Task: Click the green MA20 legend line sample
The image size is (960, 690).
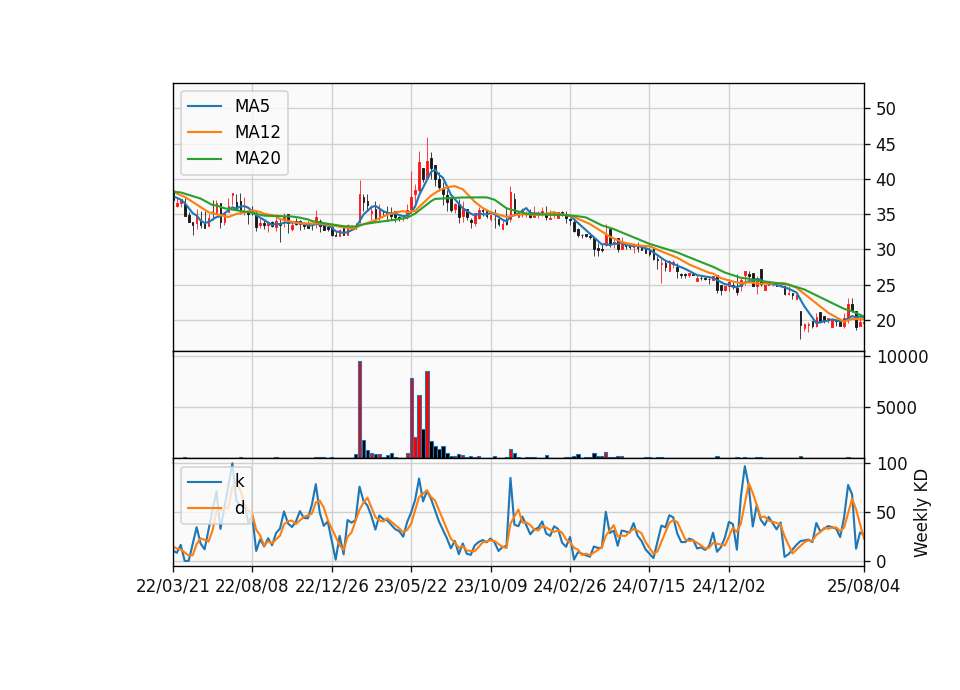Action: click(x=204, y=159)
